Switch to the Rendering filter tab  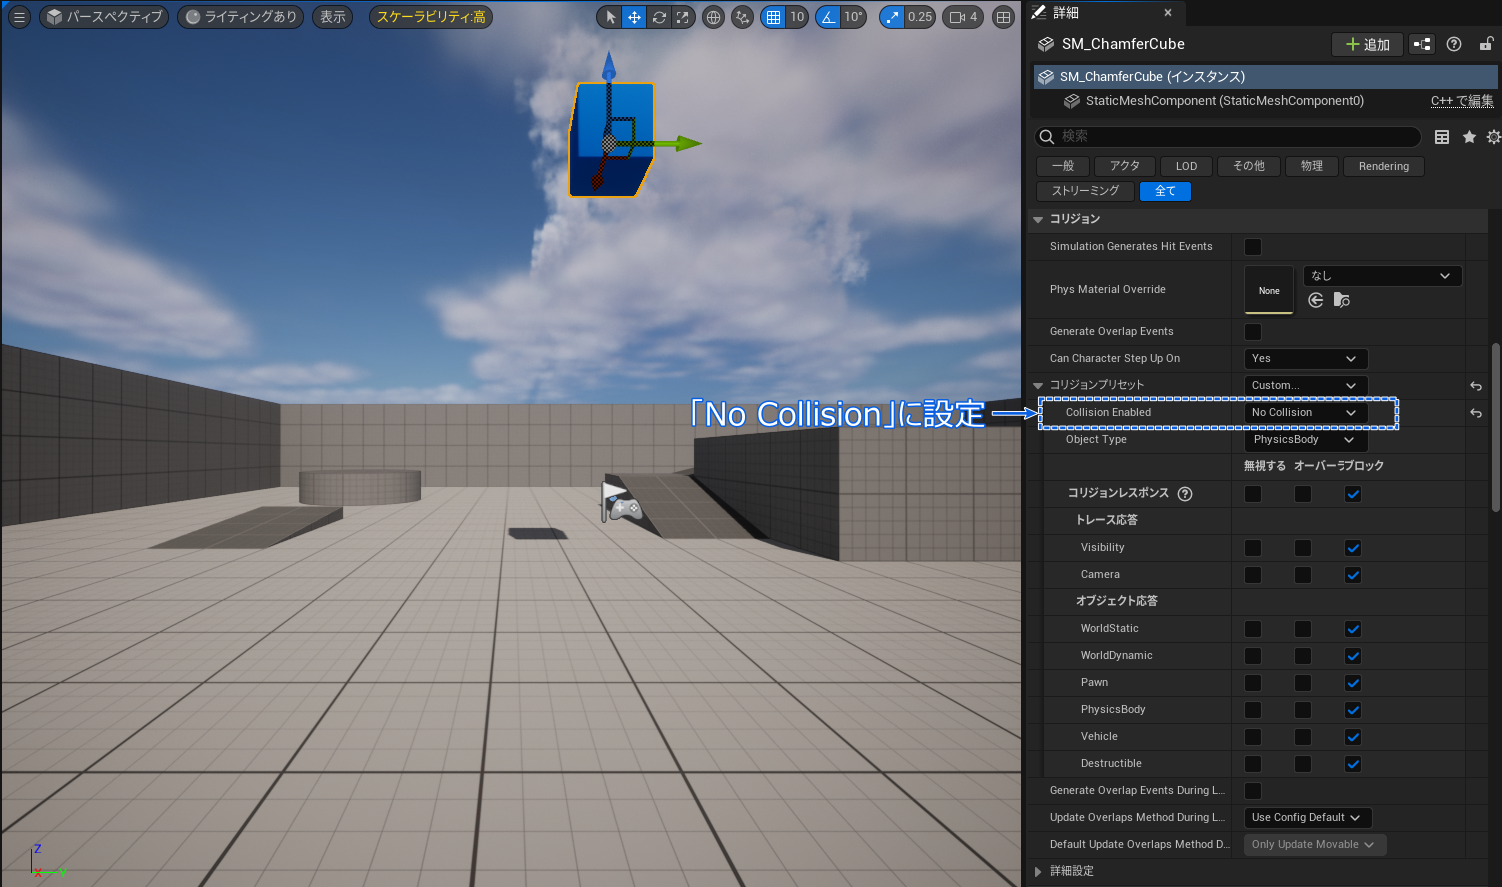click(1384, 167)
